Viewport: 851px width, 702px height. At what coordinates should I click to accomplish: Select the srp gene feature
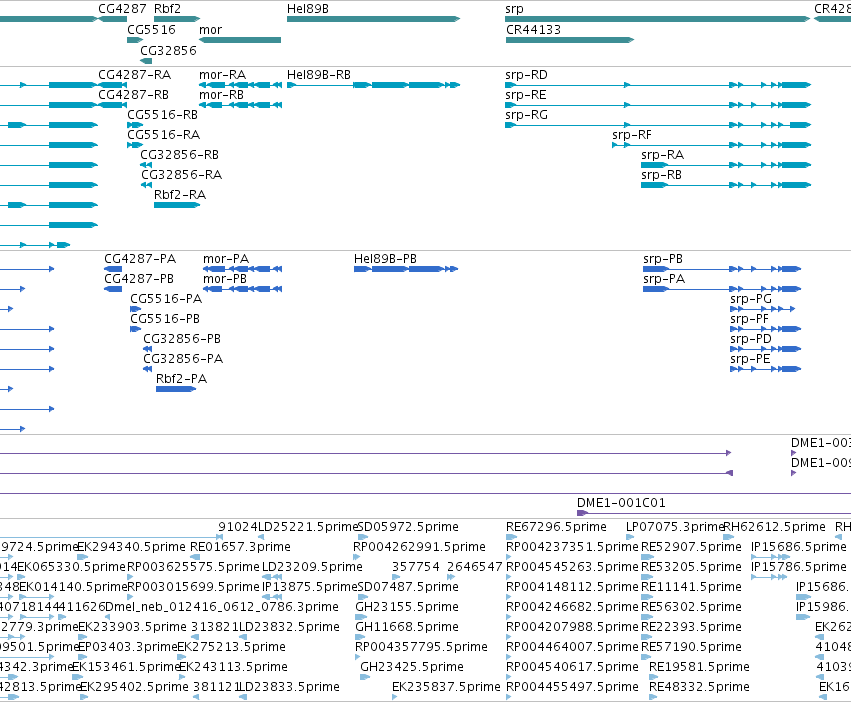coord(657,19)
